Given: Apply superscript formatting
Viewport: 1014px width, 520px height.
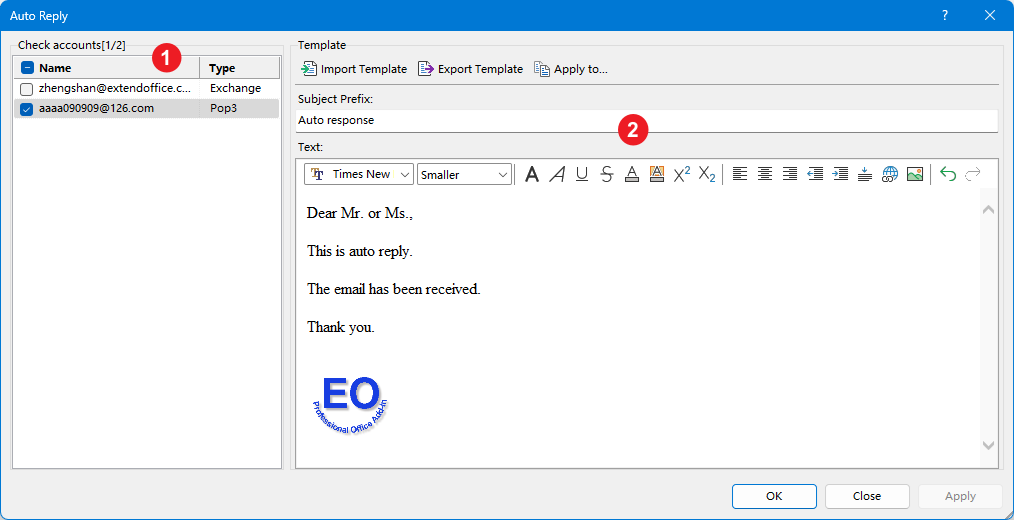Looking at the screenshot, I should (x=682, y=174).
